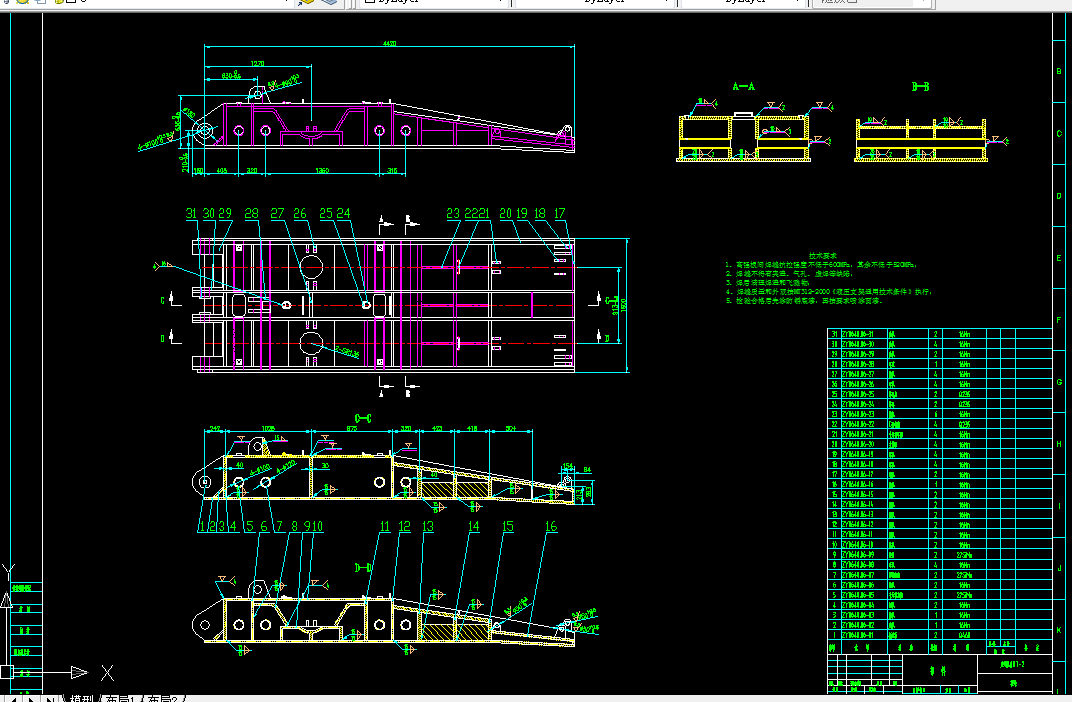Select the C-C section view label
This screenshot has height=702, width=1072.
point(362,418)
